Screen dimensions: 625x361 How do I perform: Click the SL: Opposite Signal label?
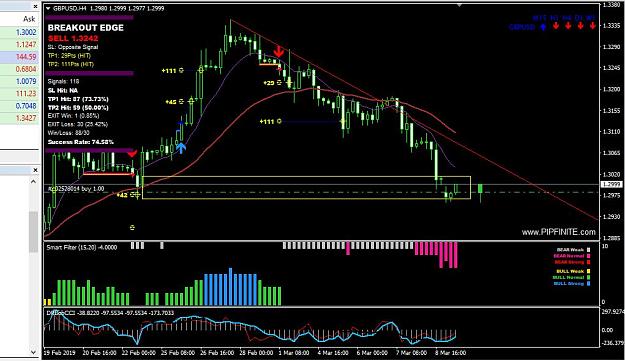pos(73,47)
